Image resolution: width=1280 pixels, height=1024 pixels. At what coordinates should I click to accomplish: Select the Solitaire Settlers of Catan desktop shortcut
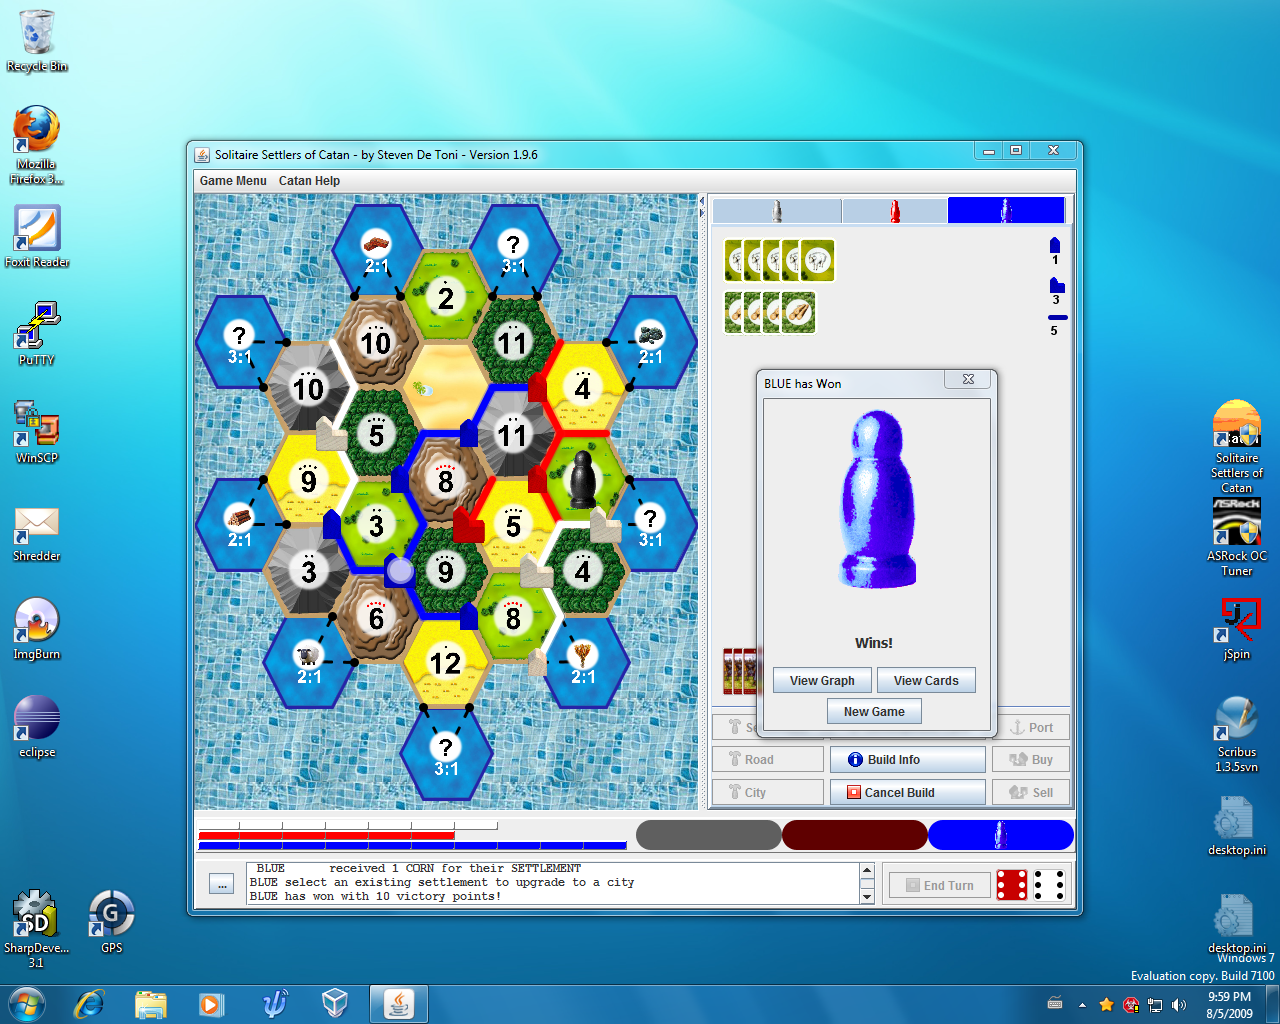click(x=1237, y=446)
